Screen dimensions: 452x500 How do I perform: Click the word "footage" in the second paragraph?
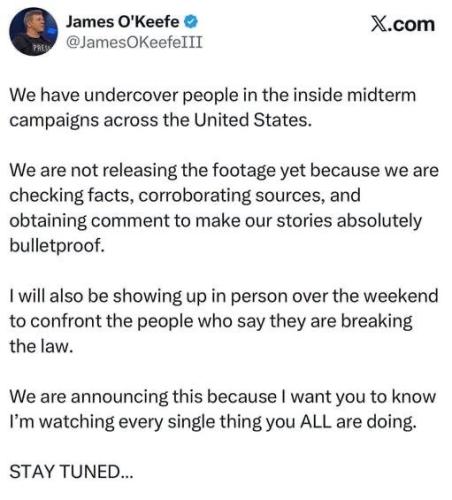pyautogui.click(x=244, y=170)
